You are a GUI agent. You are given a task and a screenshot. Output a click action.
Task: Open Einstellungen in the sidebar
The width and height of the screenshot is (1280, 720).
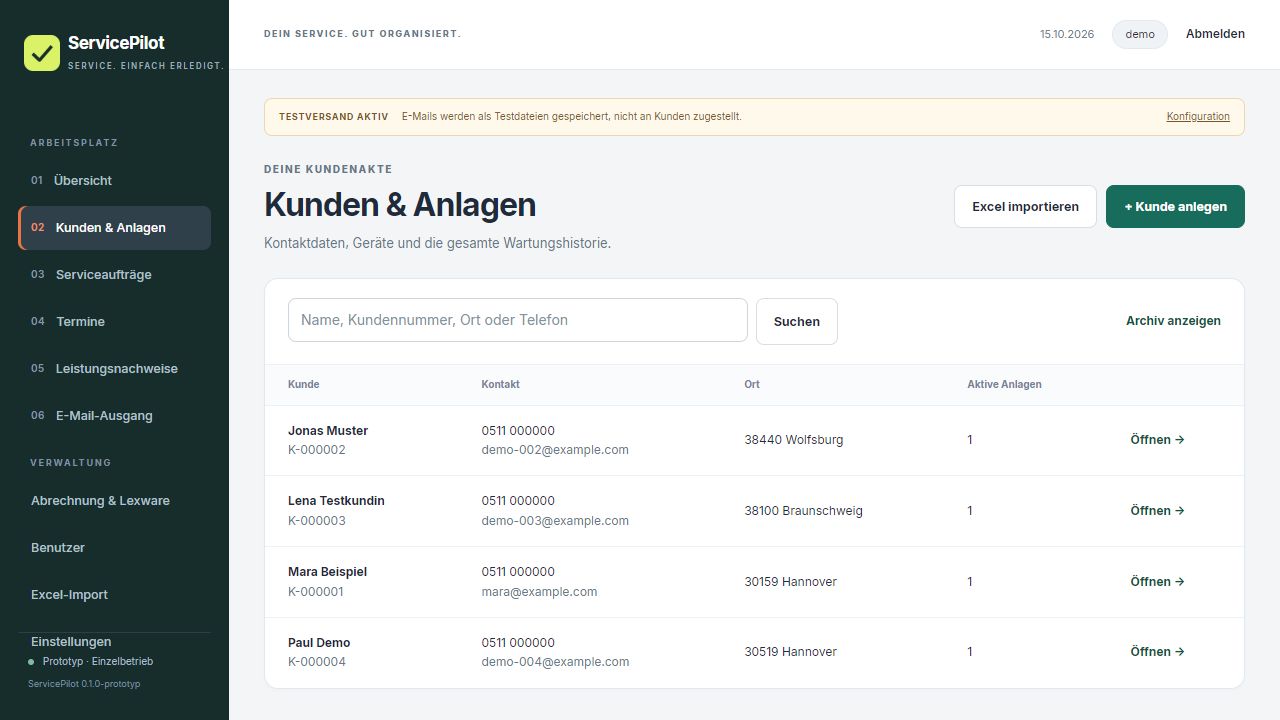71,642
